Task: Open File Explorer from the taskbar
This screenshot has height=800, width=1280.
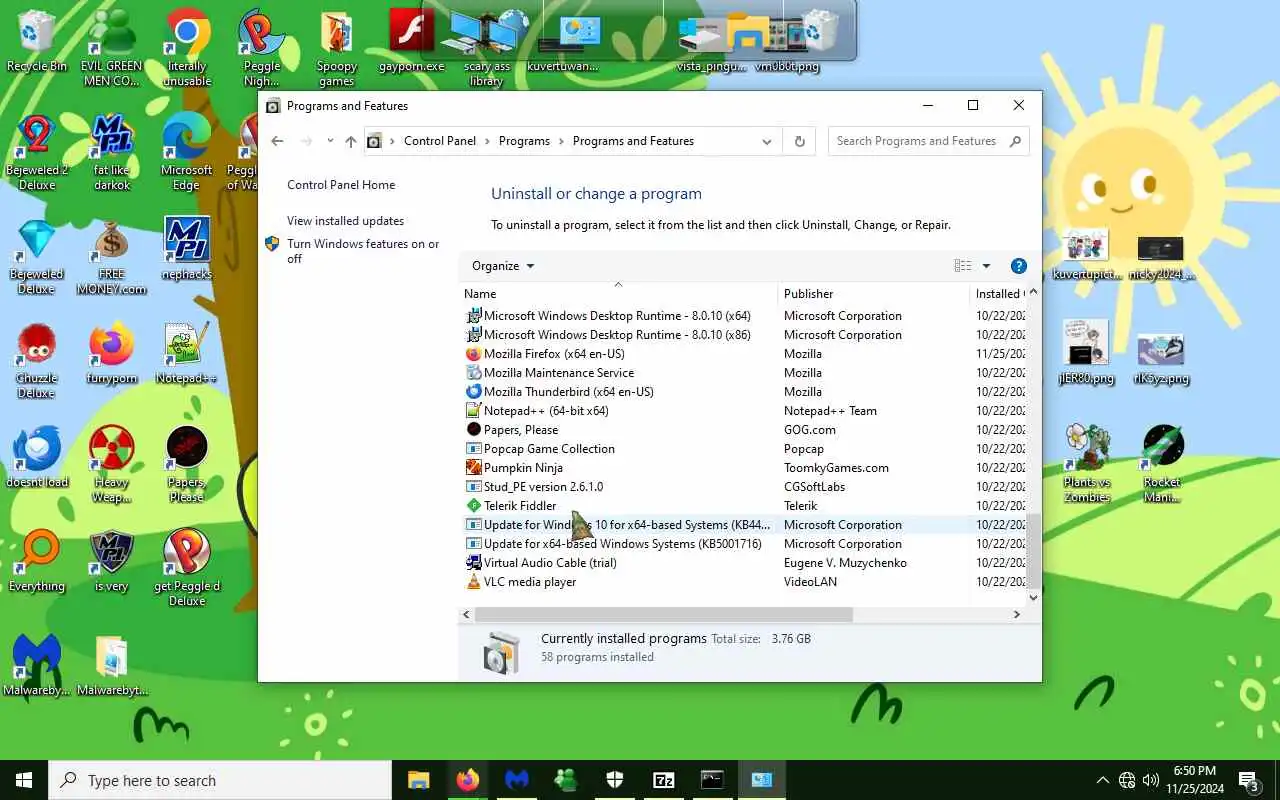Action: (x=418, y=780)
